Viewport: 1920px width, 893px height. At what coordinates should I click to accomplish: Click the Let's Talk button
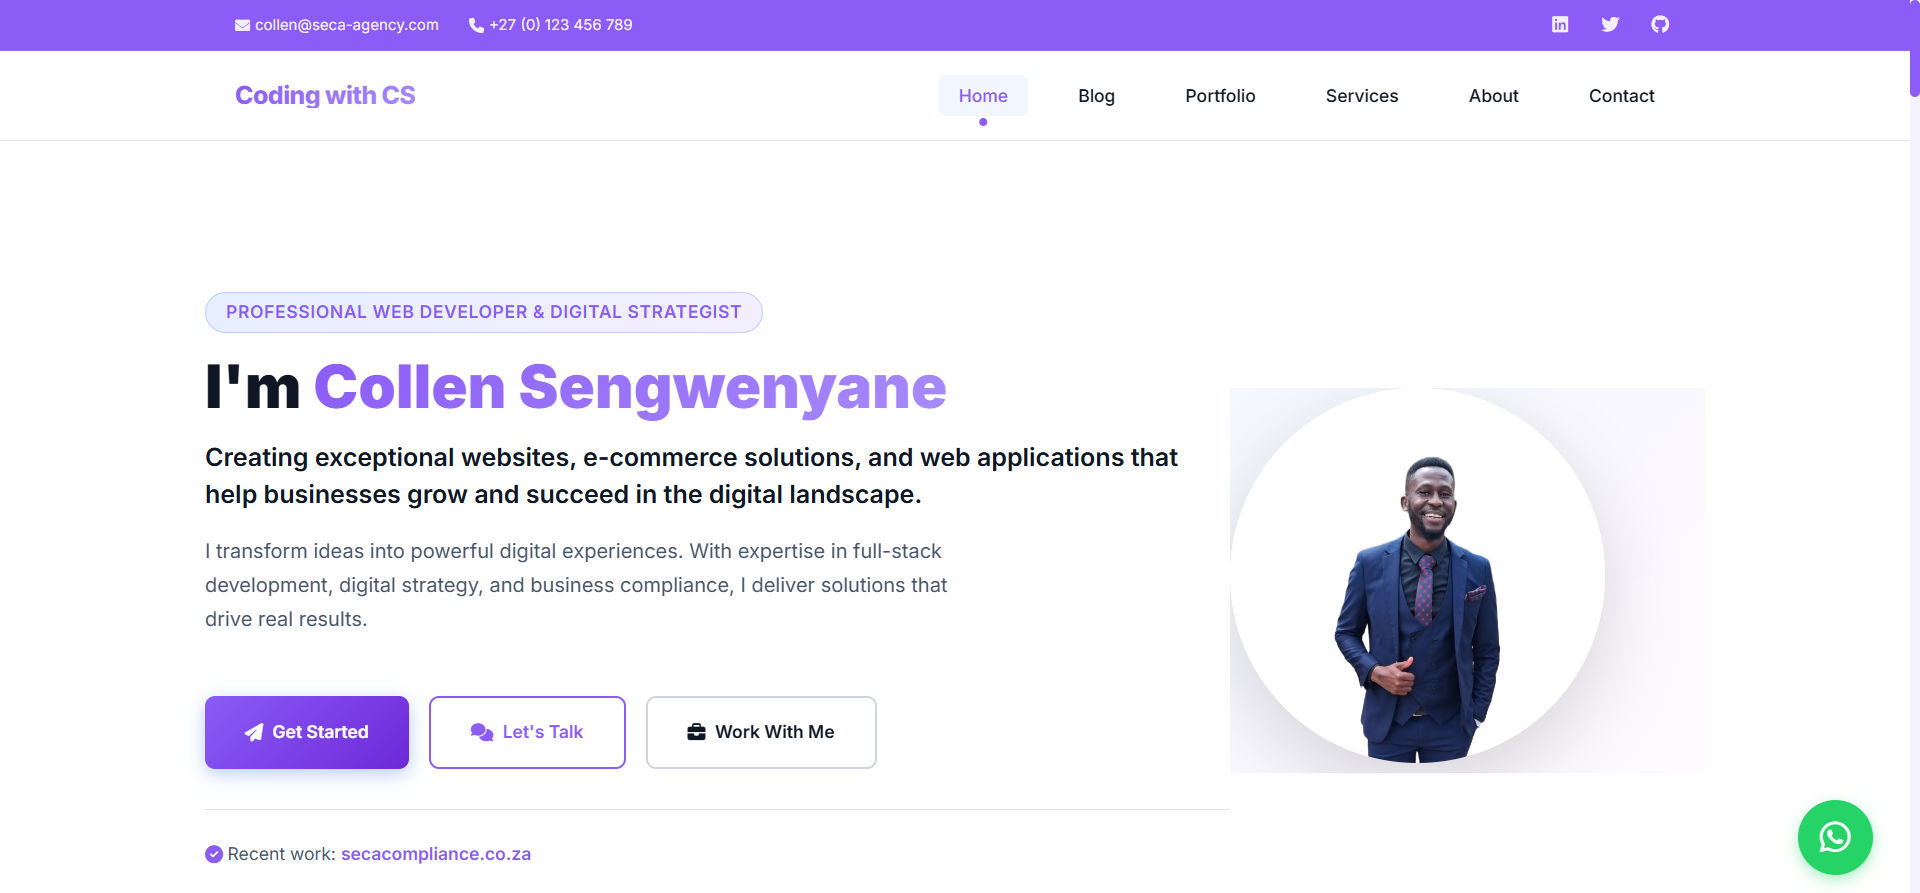pyautogui.click(x=527, y=732)
